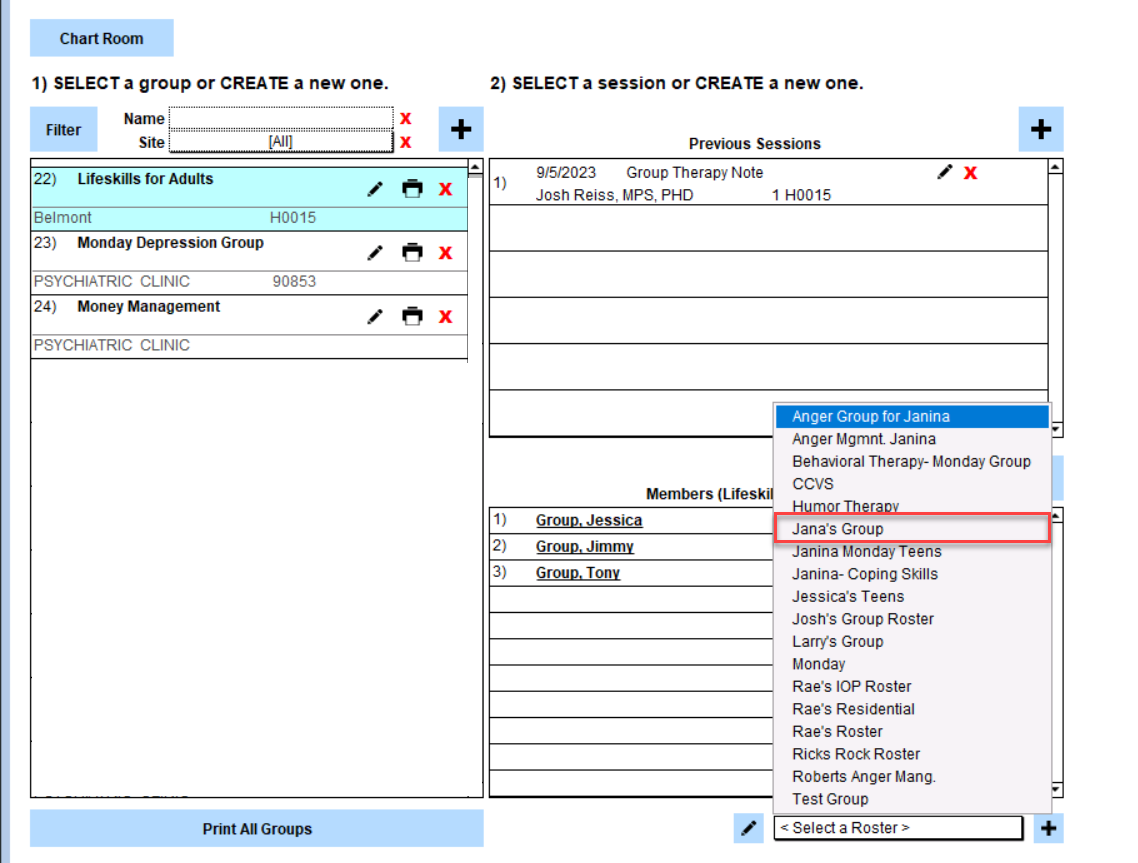Click plus icon beside Select a Roster
The width and height of the screenshot is (1138, 863).
1048,828
